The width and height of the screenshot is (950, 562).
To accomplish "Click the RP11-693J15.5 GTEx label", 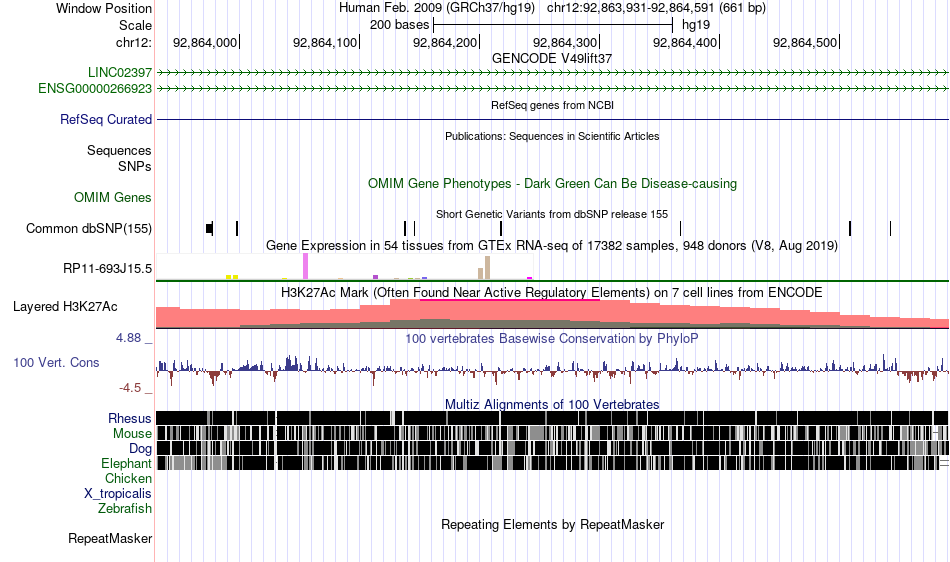I will click(x=107, y=268).
